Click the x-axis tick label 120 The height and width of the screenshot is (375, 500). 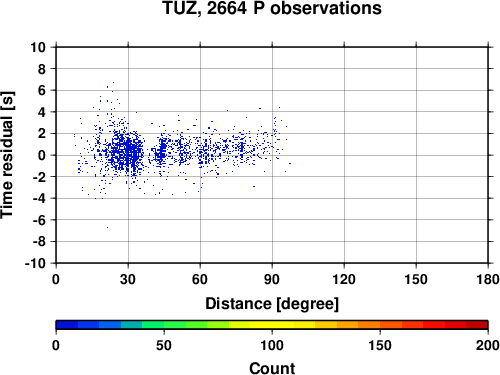click(344, 279)
